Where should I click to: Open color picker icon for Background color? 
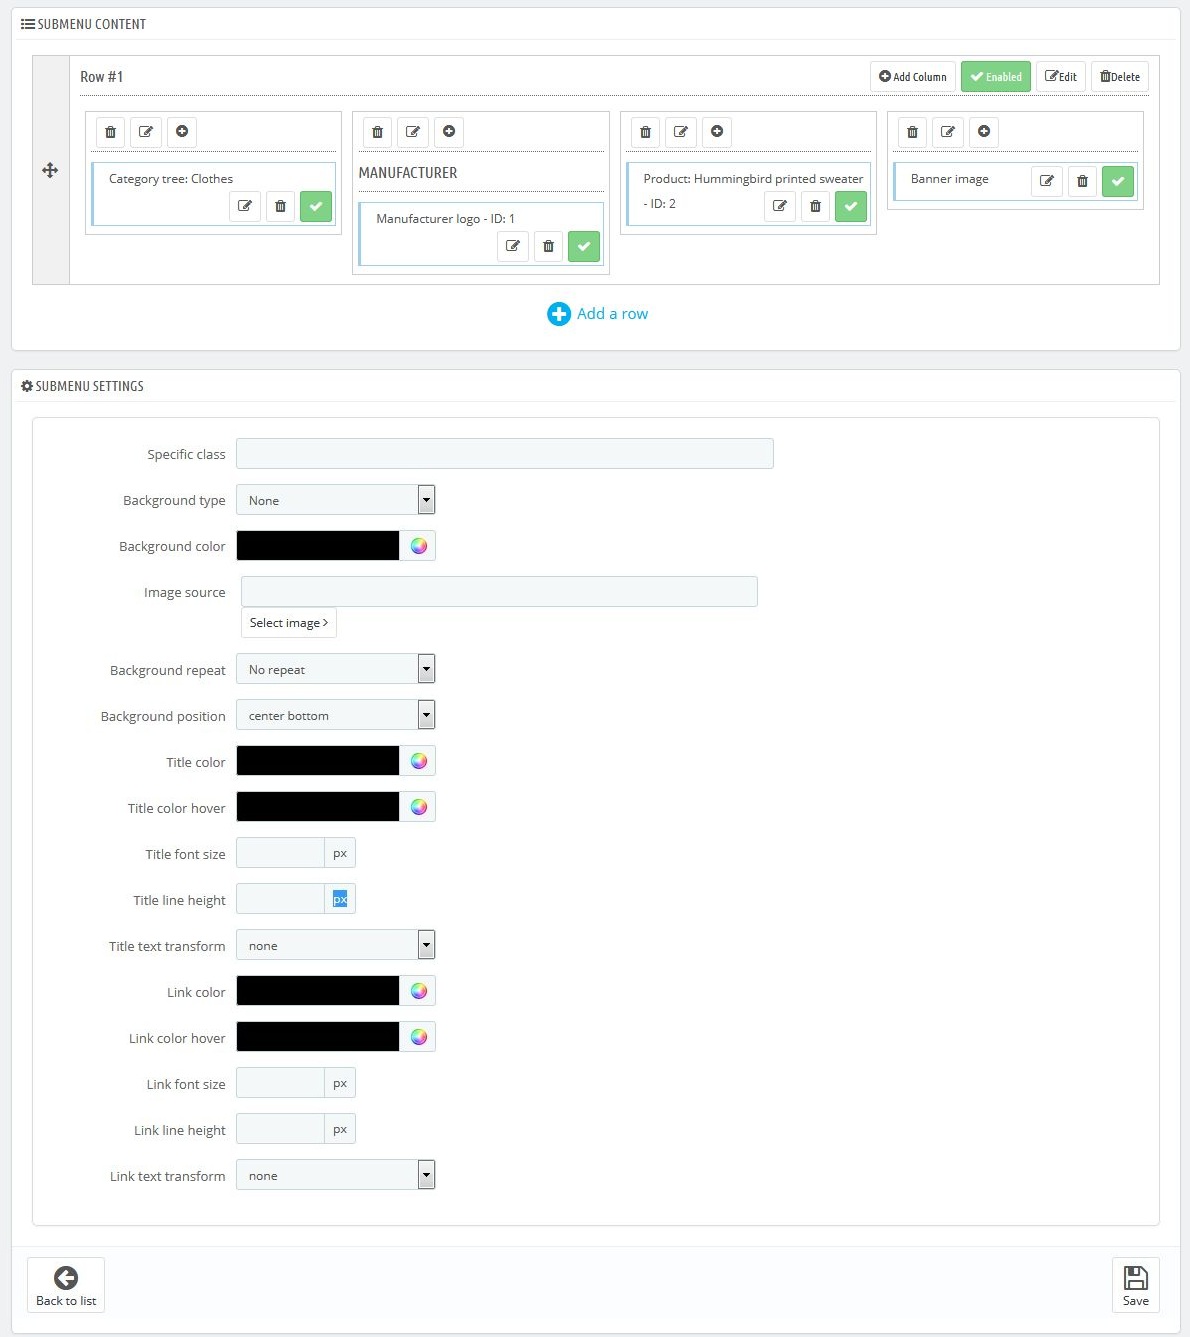tap(419, 546)
